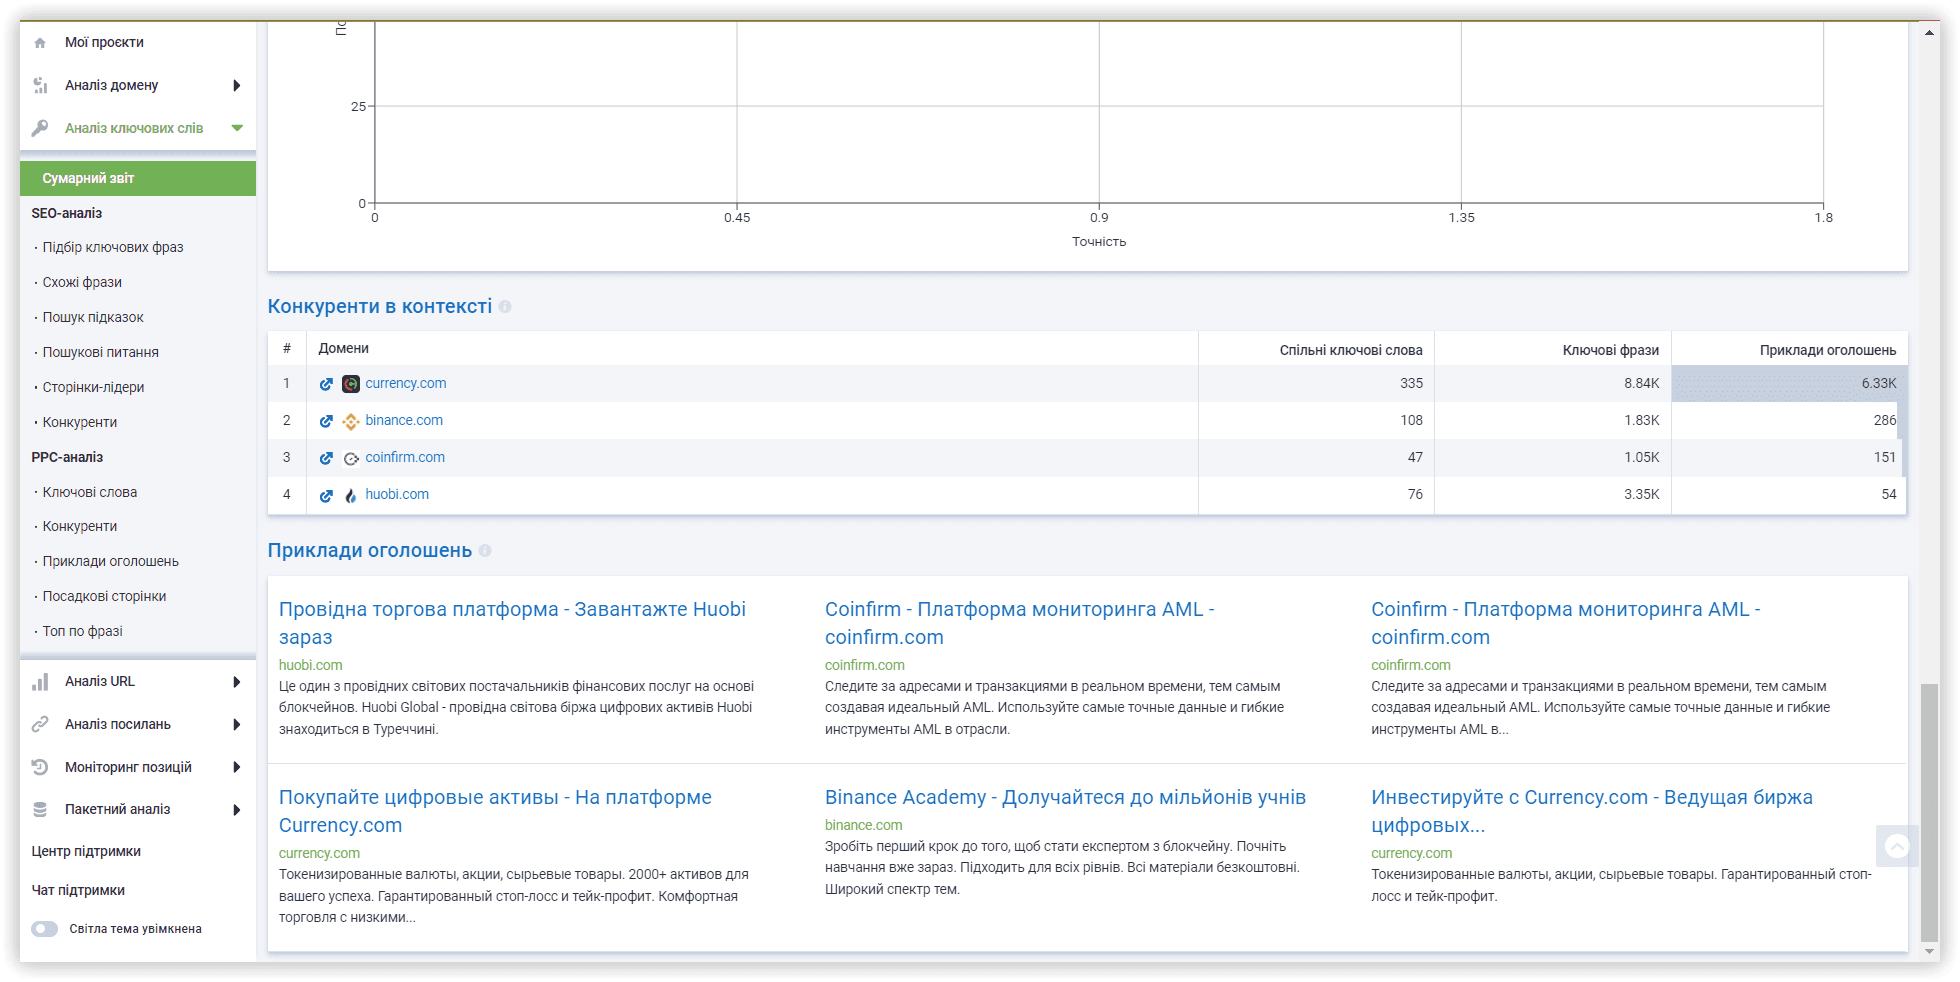Click the huobi.com flame favicon
Viewport: 1960px width, 982px height.
click(x=351, y=495)
